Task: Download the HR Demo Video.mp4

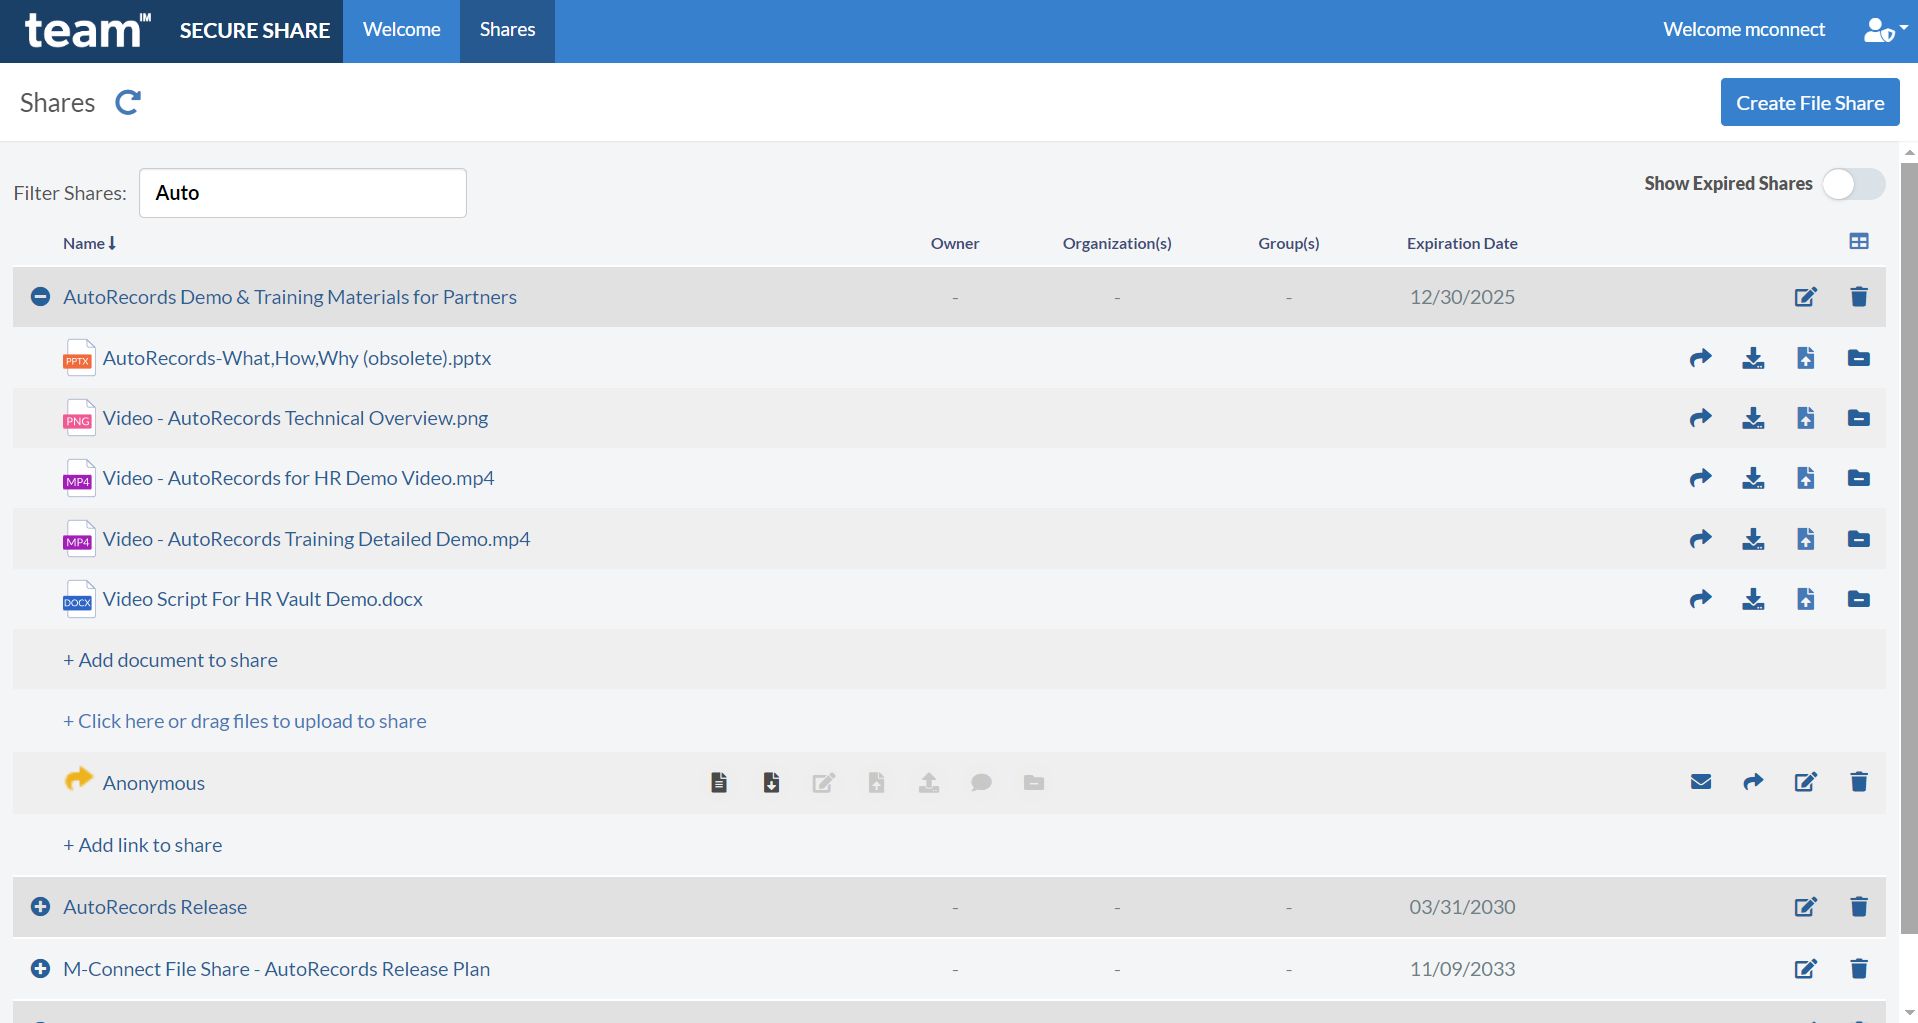Action: (1753, 478)
